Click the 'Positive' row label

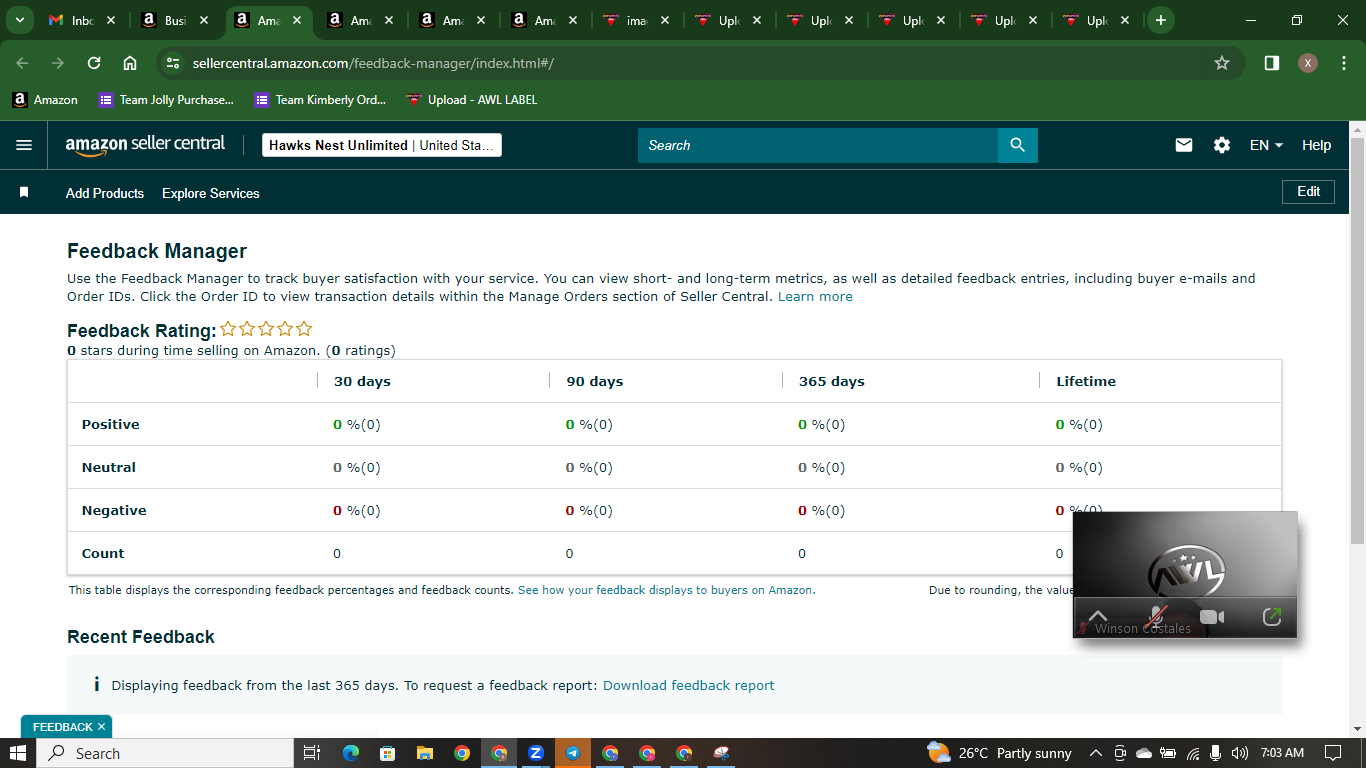point(111,424)
